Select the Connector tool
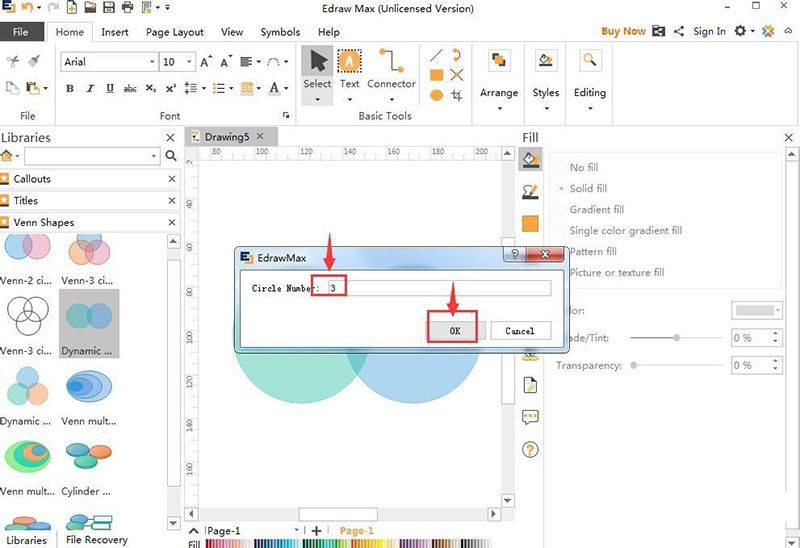Screen dimensions: 800x548 [391, 63]
